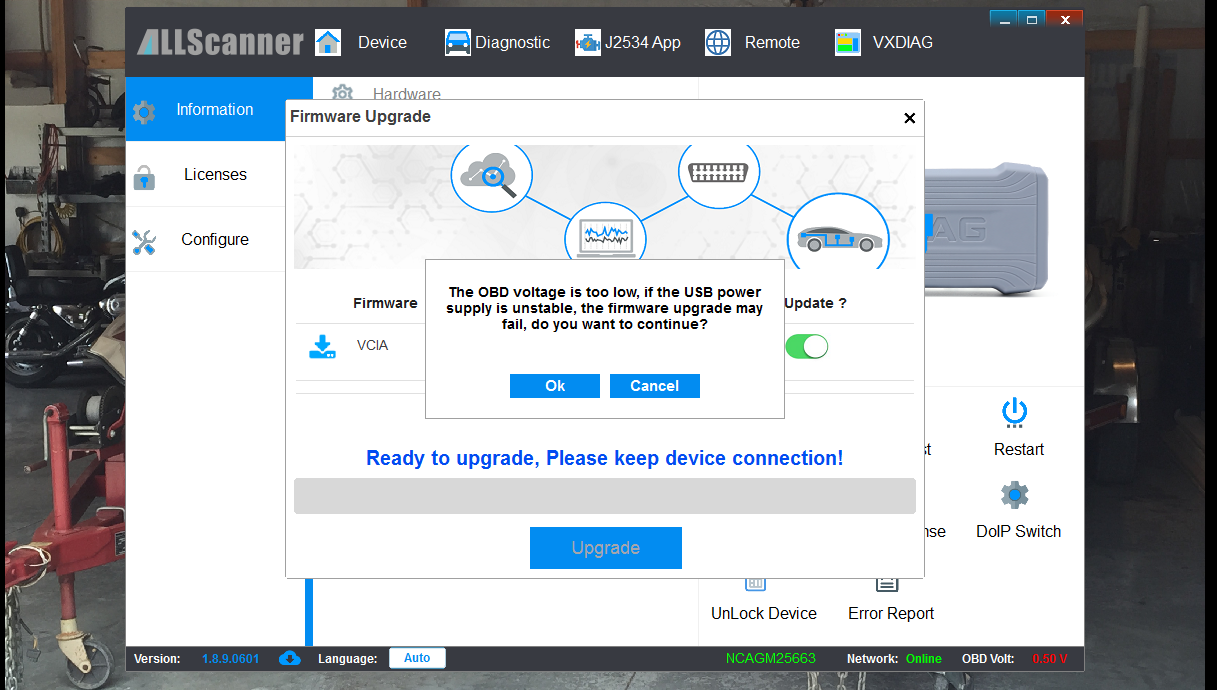Click the VCIA firmware download icon
This screenshot has width=1217, height=690.
[322, 347]
